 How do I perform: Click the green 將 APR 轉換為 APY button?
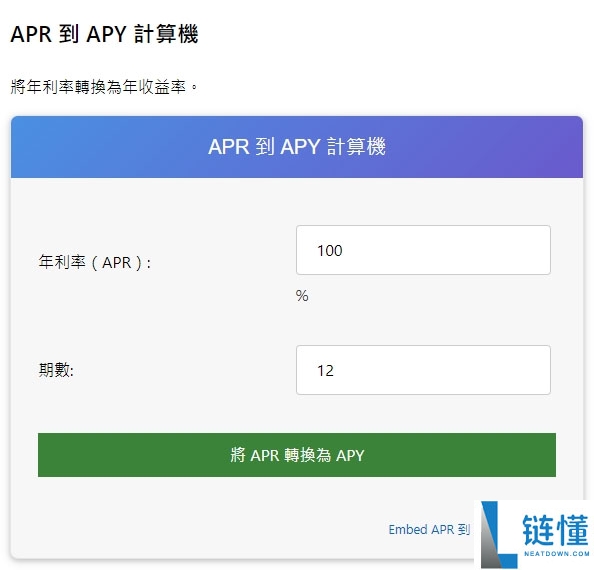(x=297, y=455)
